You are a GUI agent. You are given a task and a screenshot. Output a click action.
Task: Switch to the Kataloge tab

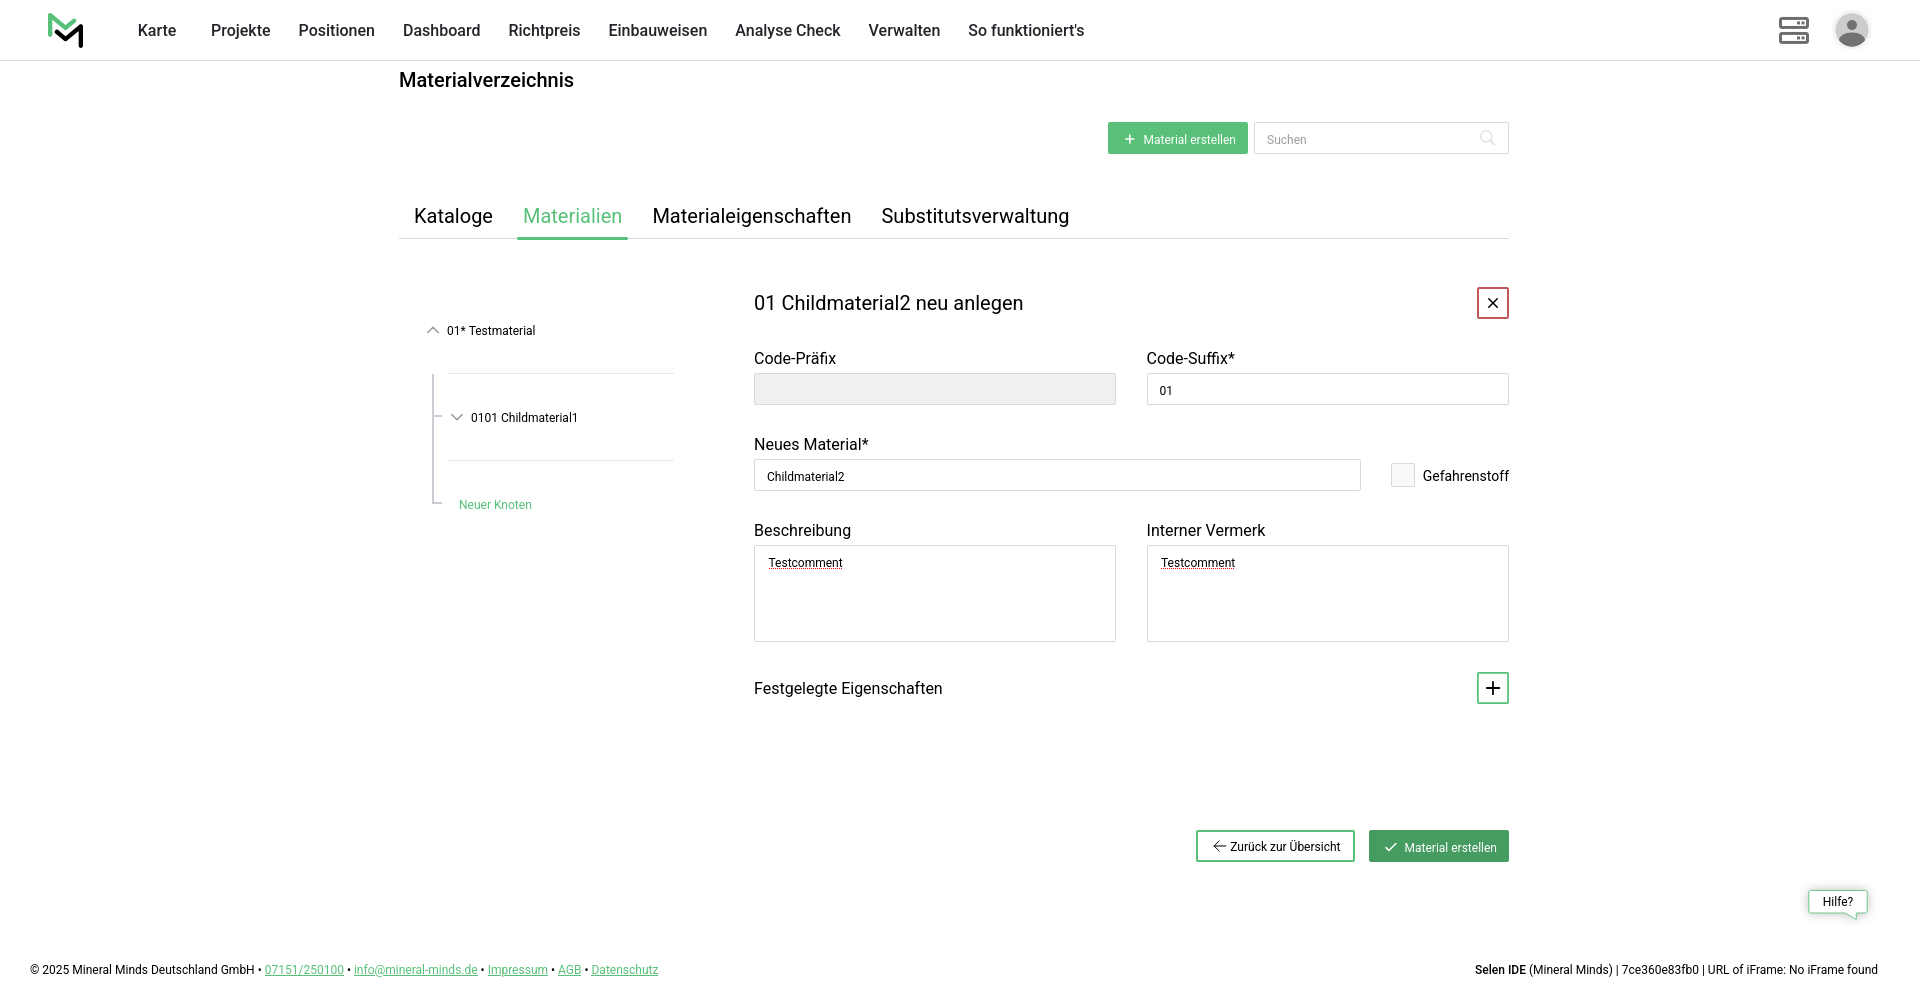(x=453, y=216)
